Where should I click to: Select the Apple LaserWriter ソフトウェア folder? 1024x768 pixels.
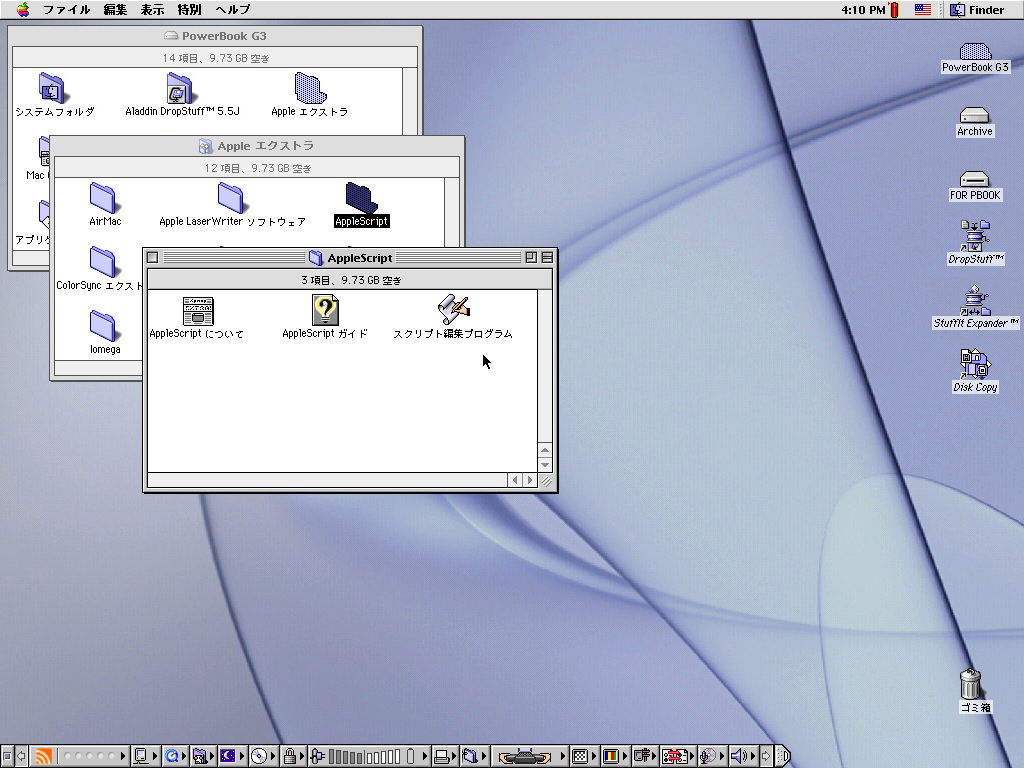pos(231,198)
